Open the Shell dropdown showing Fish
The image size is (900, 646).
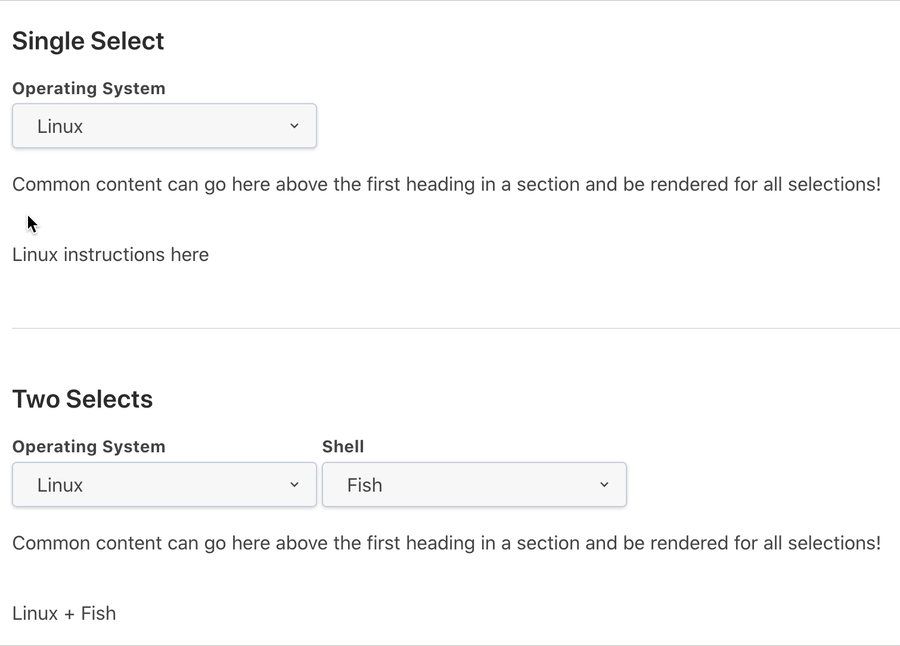(x=474, y=485)
